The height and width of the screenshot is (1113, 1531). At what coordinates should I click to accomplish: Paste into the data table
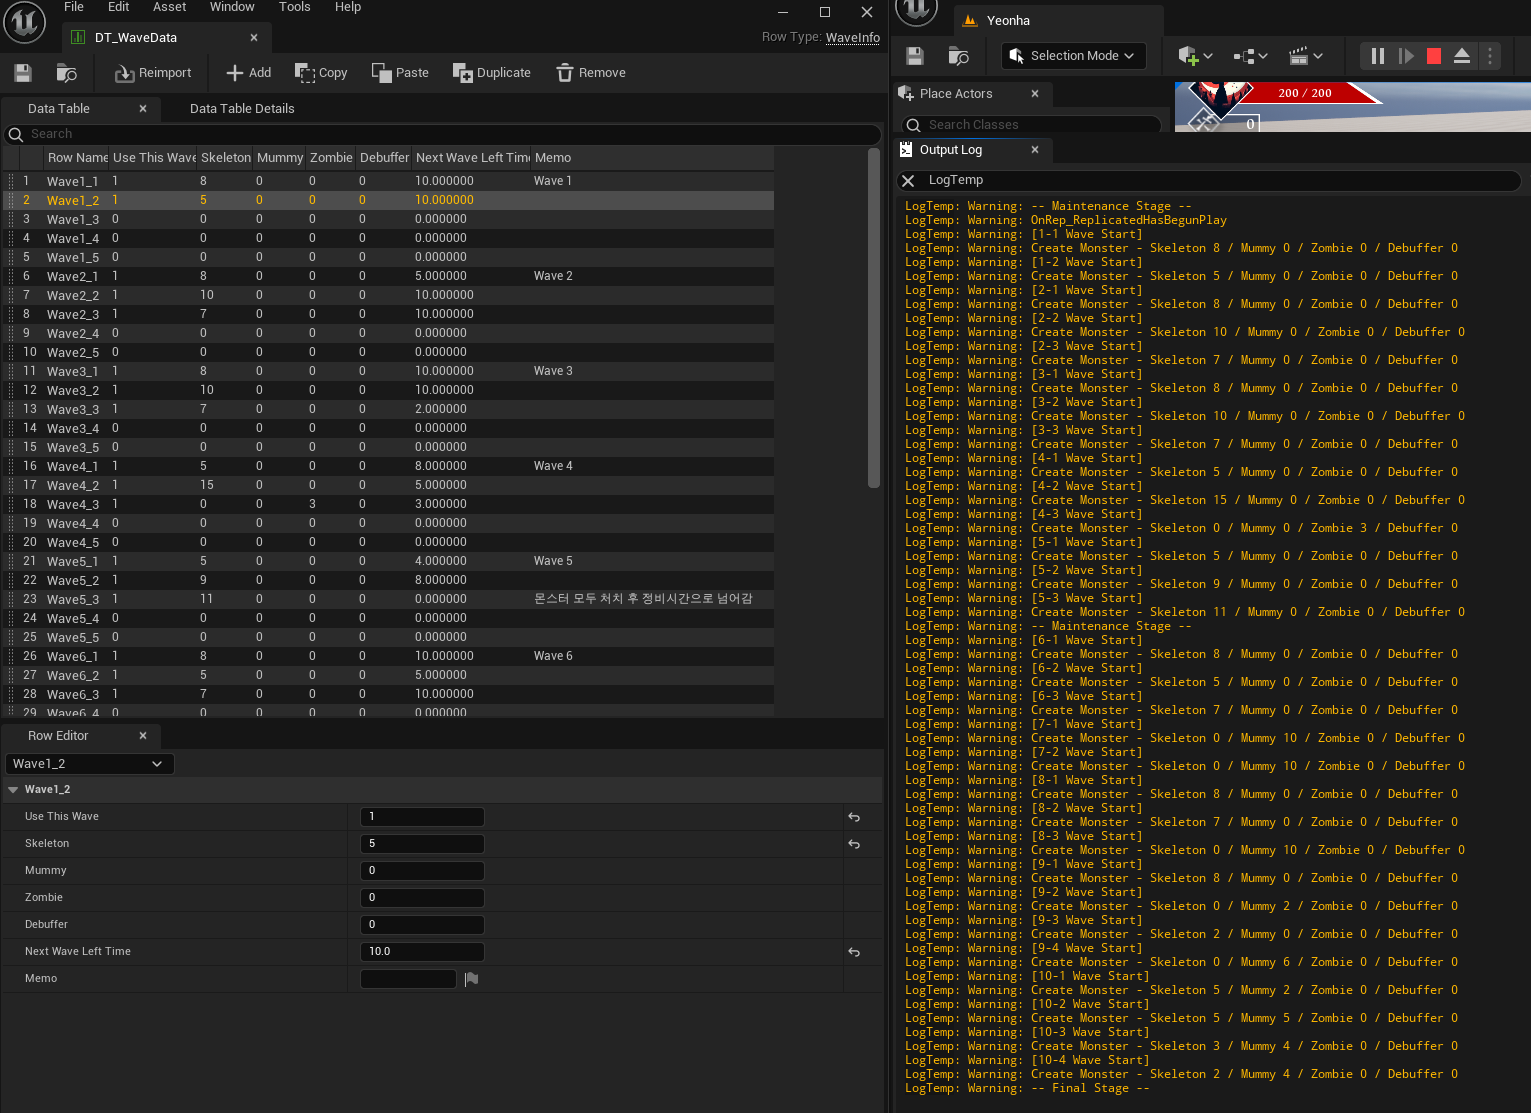(400, 73)
